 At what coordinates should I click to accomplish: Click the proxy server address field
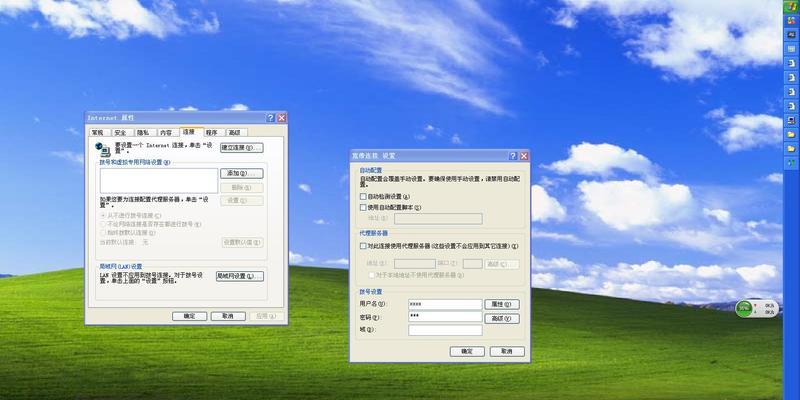pyautogui.click(x=415, y=264)
